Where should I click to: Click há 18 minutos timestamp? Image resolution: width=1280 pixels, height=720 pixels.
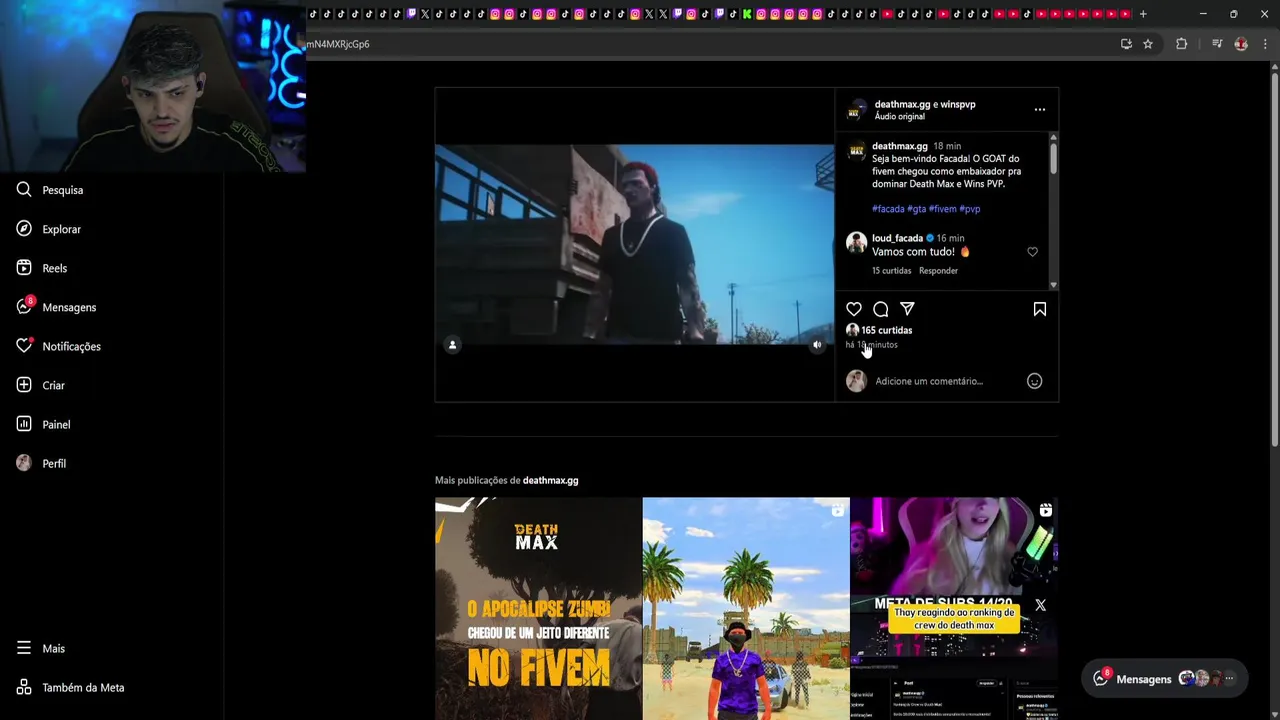coord(871,345)
